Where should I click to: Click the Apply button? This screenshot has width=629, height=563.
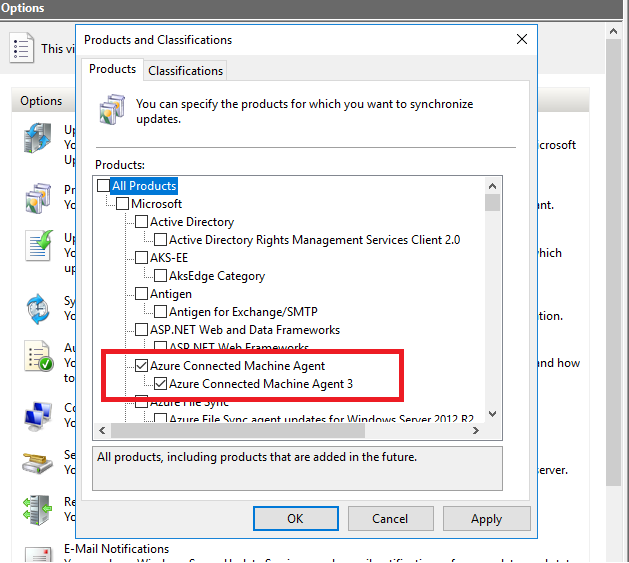click(487, 518)
